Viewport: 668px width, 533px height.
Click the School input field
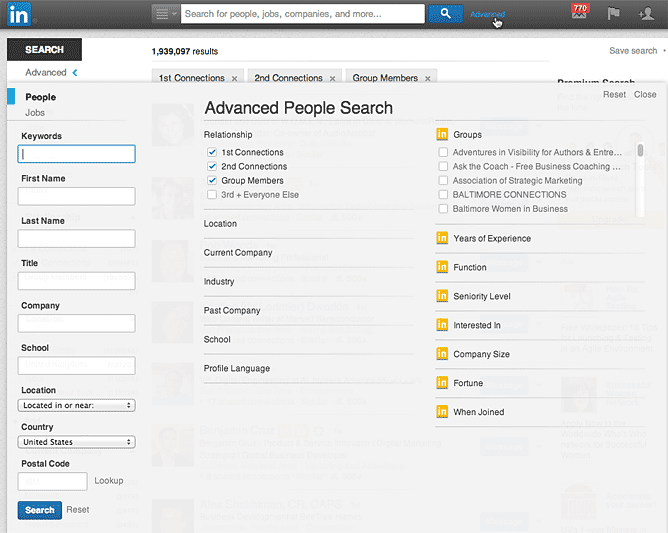coord(77,366)
